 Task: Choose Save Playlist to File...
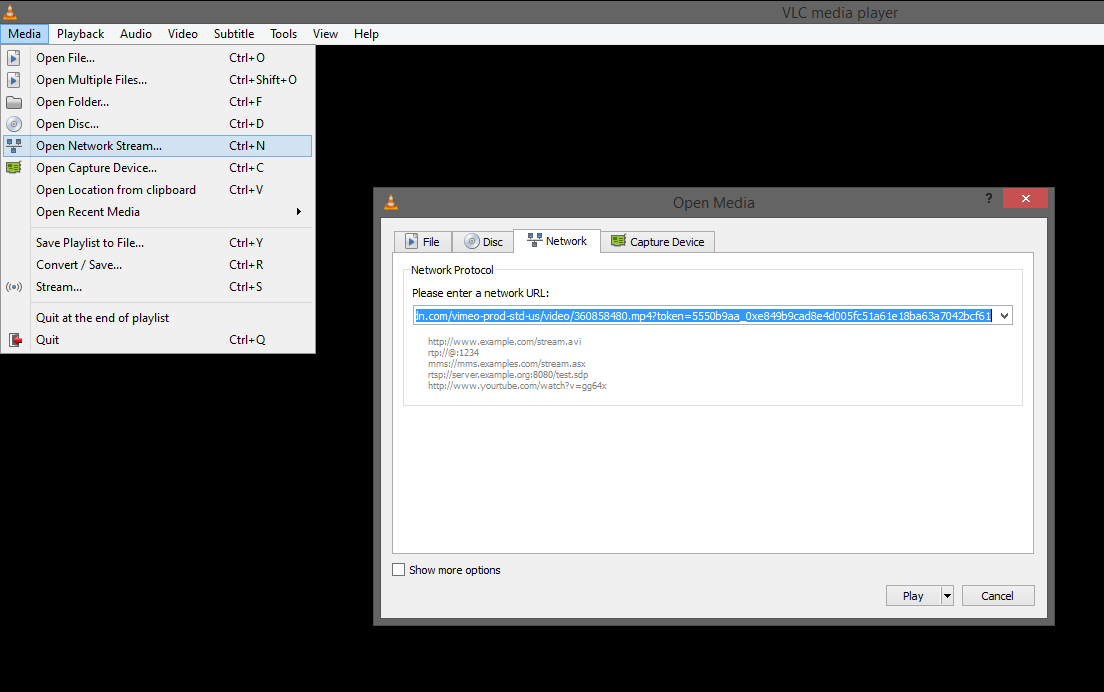pyautogui.click(x=158, y=243)
